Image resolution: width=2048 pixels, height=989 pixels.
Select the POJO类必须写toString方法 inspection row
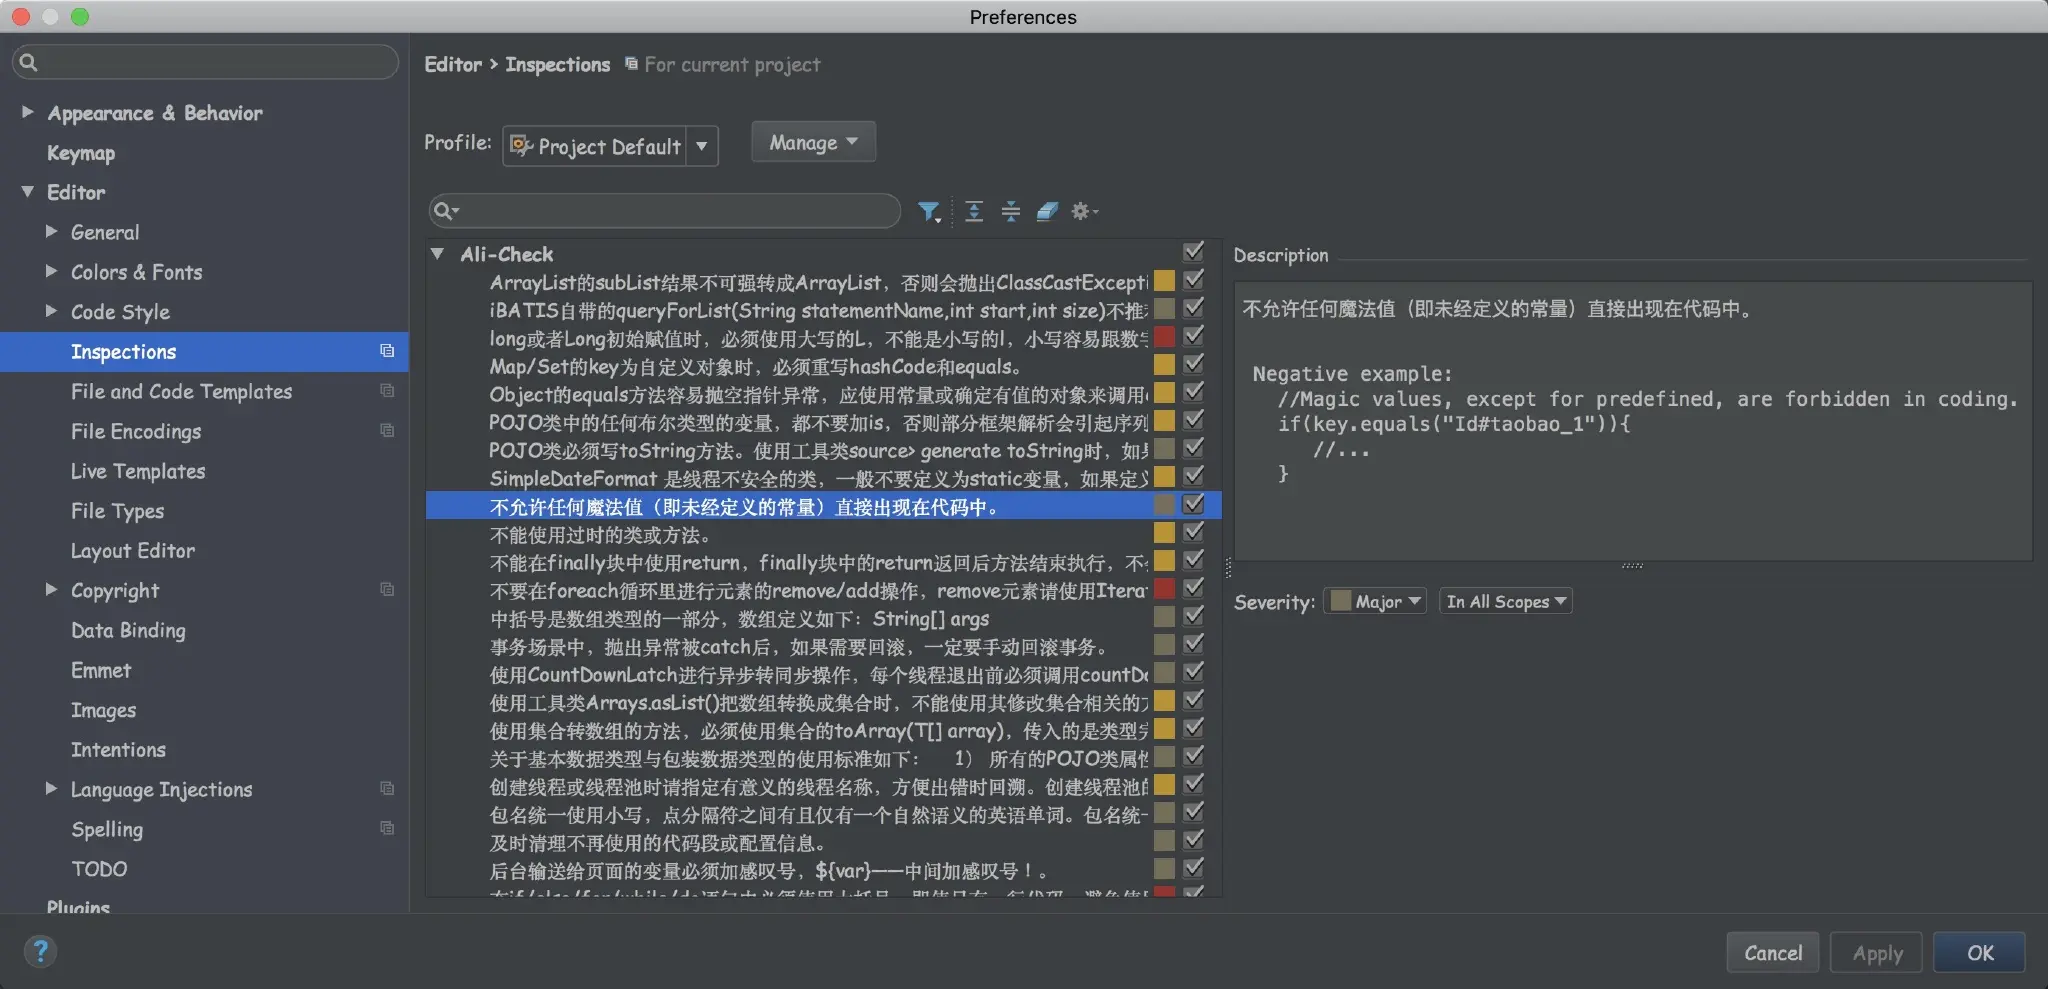pos(823,450)
